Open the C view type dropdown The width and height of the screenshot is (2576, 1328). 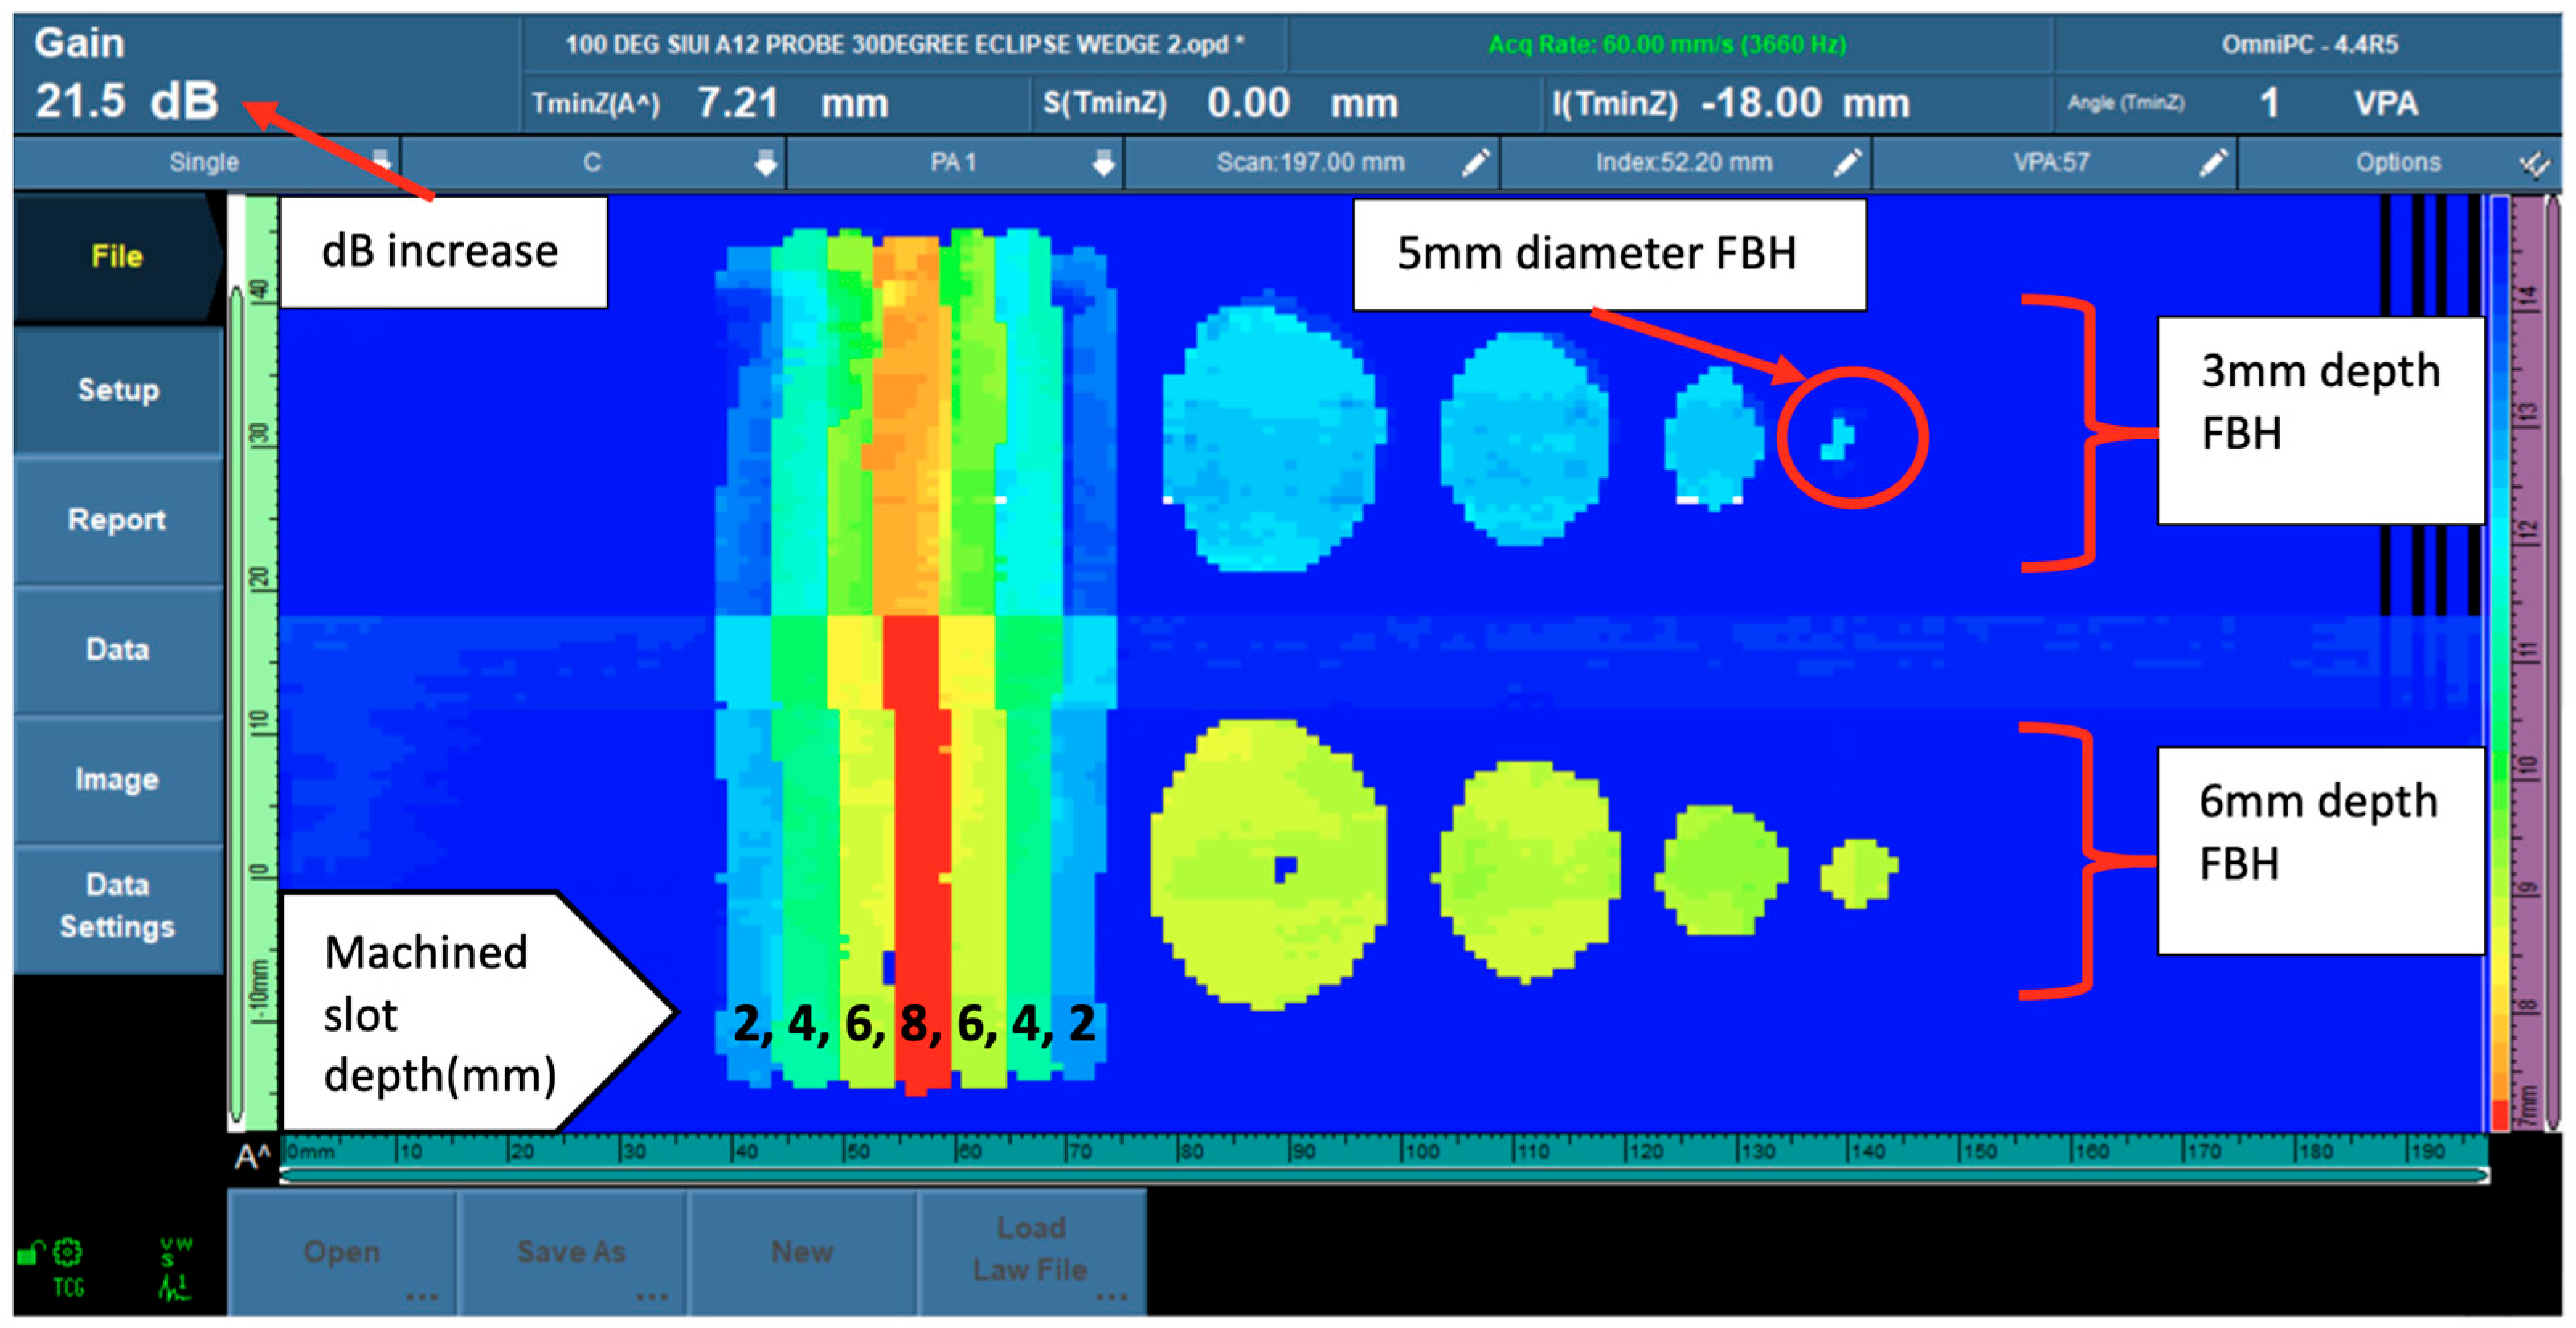click(x=765, y=162)
